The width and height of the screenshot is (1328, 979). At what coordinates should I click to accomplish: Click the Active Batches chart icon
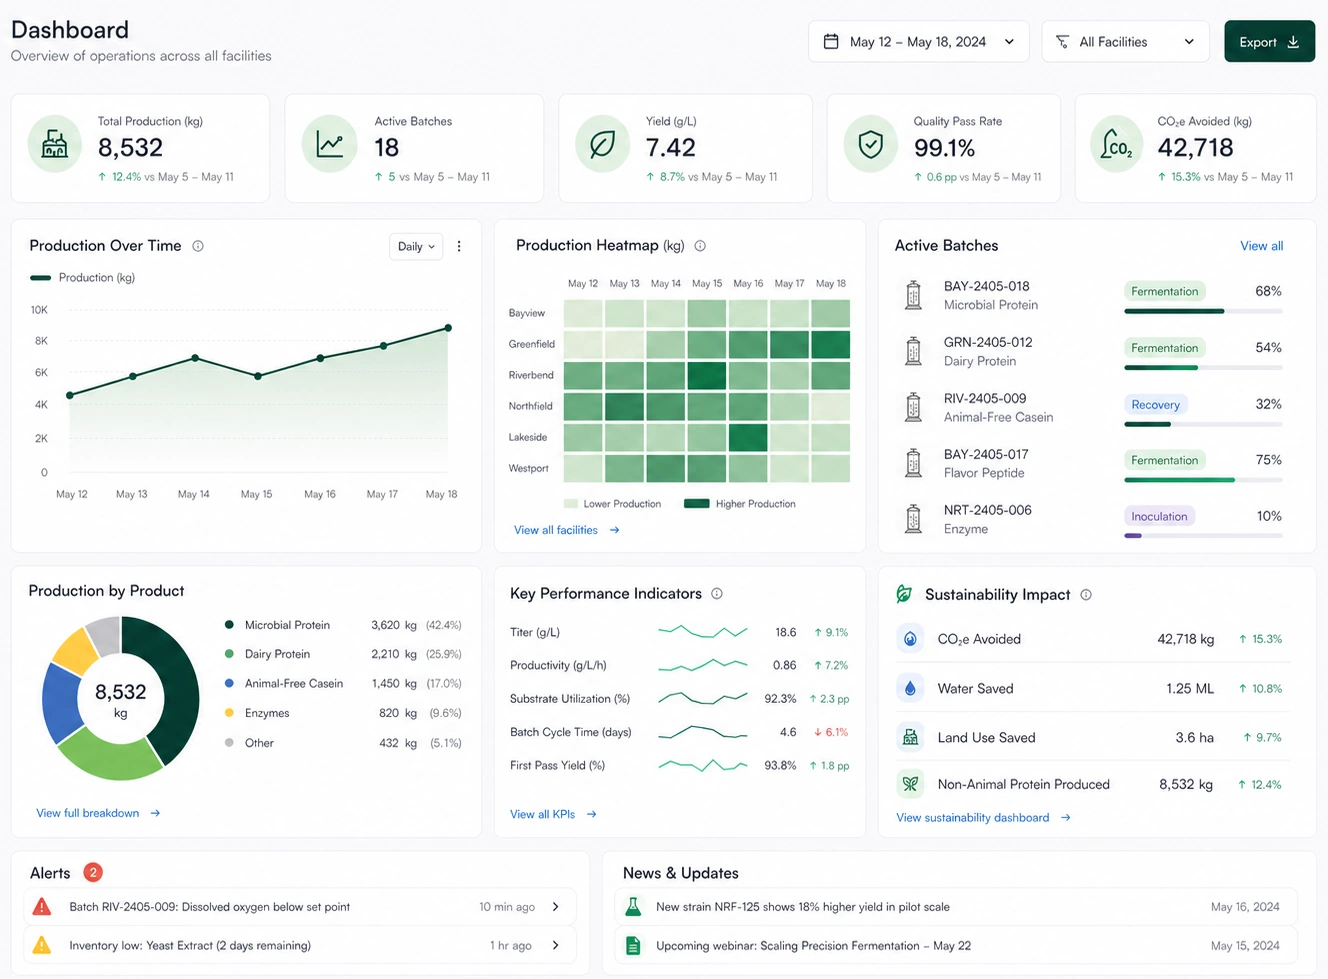(329, 145)
